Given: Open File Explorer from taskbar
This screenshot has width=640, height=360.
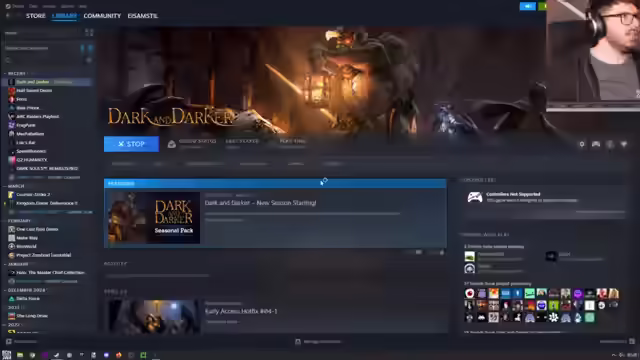Looking at the screenshot, I should pyautogui.click(x=20, y=355).
